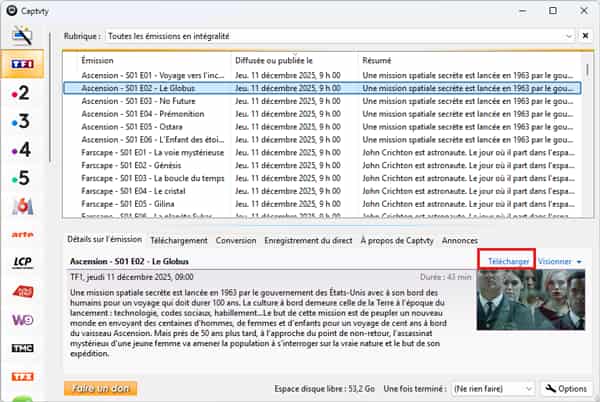This screenshot has width=600, height=402.
Task: Select the TF1 channel
Action: [x=22, y=64]
